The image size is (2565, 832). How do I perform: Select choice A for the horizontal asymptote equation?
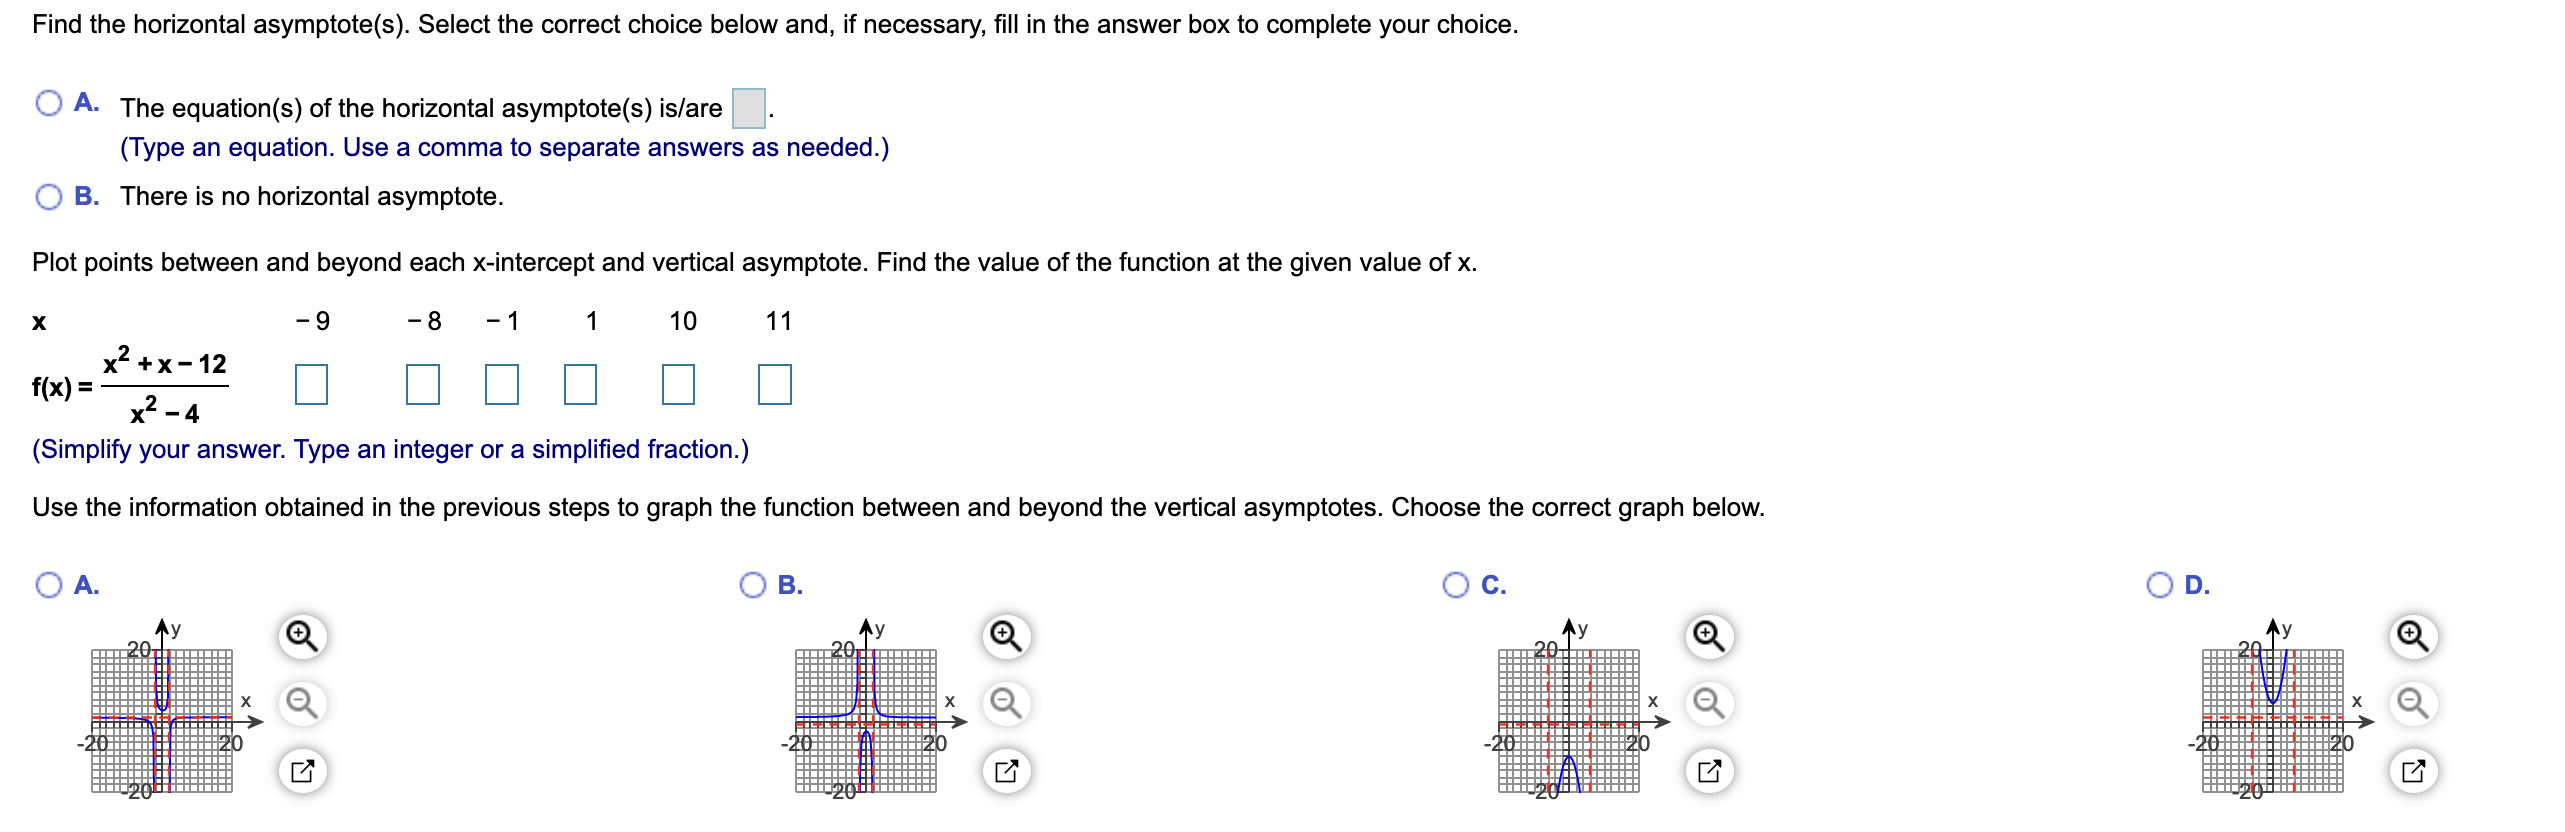pyautogui.click(x=49, y=101)
